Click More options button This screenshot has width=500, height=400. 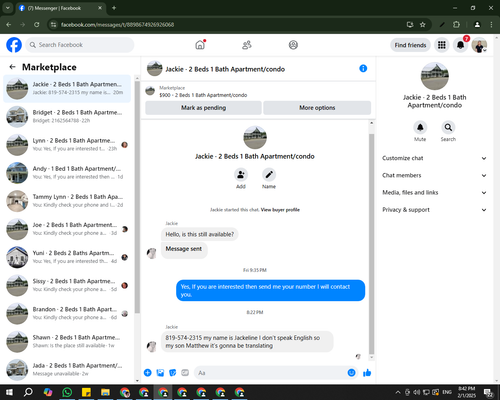click(x=317, y=108)
